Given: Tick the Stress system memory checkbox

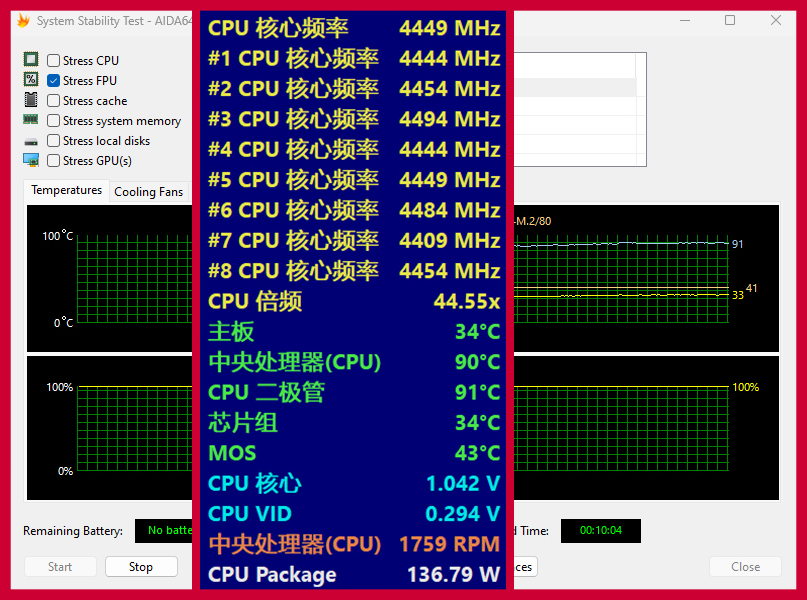Looking at the screenshot, I should pyautogui.click(x=54, y=121).
